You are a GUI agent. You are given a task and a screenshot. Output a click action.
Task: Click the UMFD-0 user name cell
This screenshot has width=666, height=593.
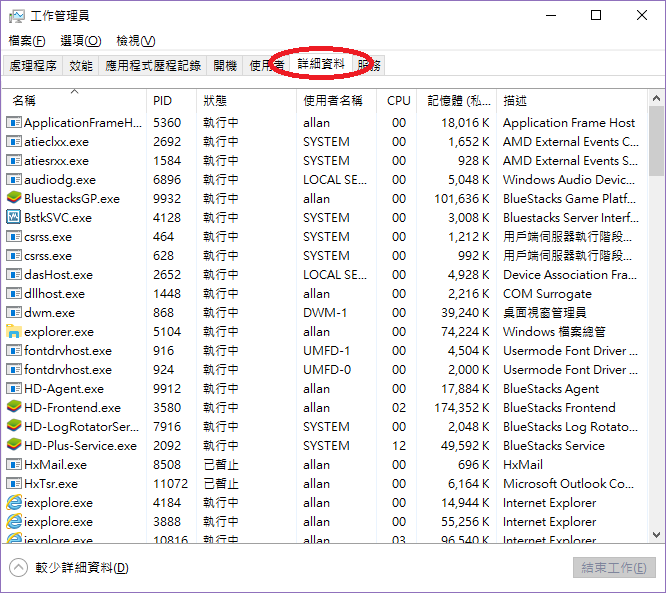(x=327, y=370)
